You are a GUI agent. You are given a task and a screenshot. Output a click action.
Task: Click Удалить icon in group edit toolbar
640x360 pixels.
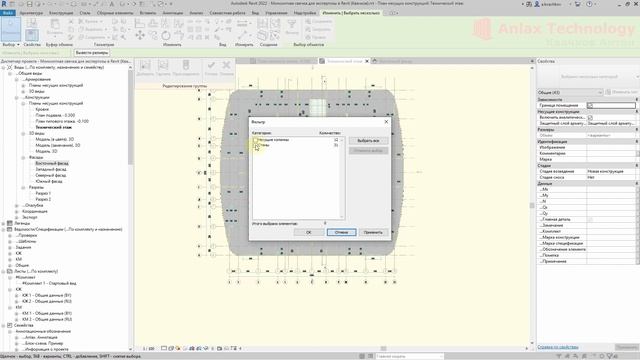163,65
